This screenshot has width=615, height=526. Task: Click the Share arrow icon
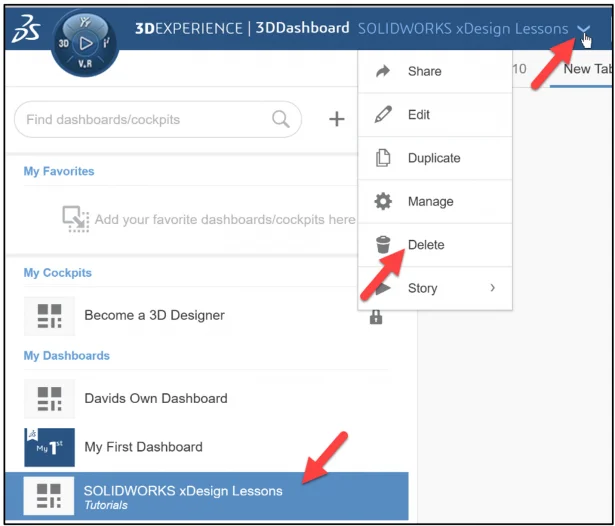pyautogui.click(x=383, y=71)
